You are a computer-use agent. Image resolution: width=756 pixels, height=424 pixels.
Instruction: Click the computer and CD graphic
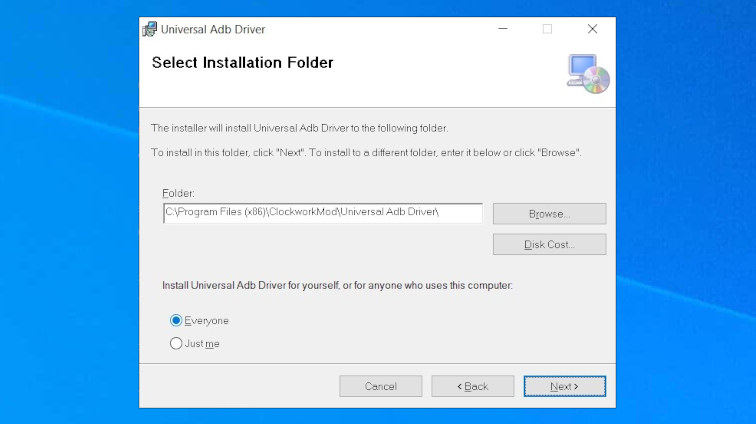pyautogui.click(x=587, y=73)
